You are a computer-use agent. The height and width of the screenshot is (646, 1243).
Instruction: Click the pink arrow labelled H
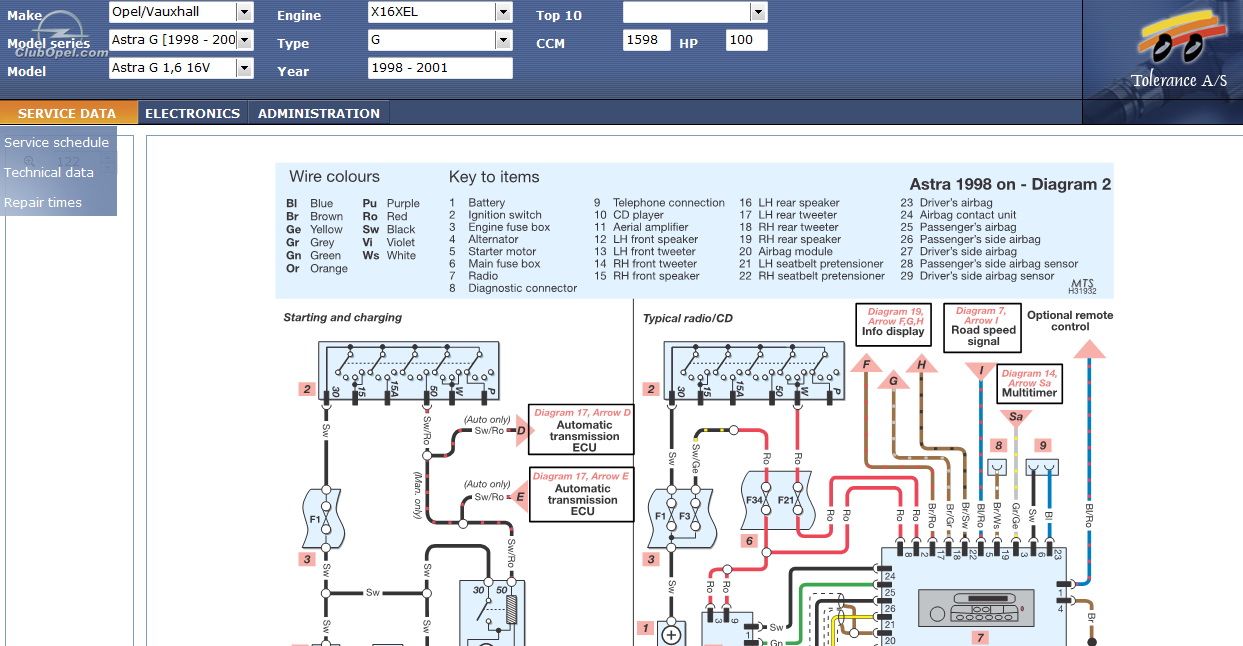click(x=922, y=365)
